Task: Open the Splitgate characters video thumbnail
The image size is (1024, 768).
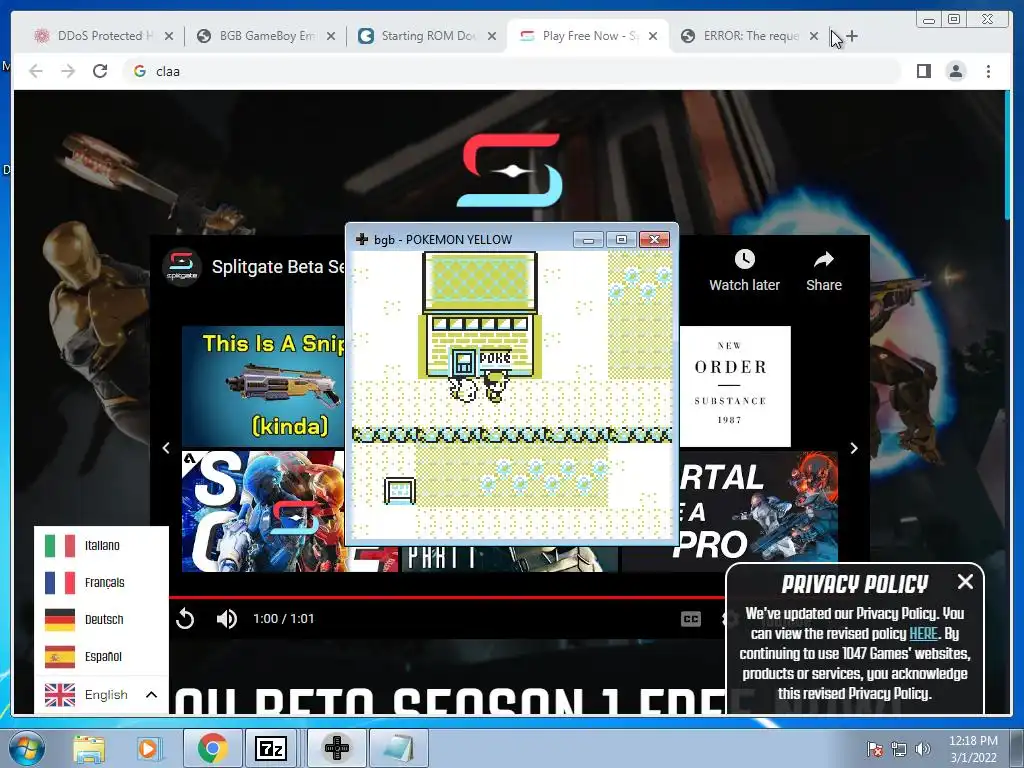Action: coord(263,511)
